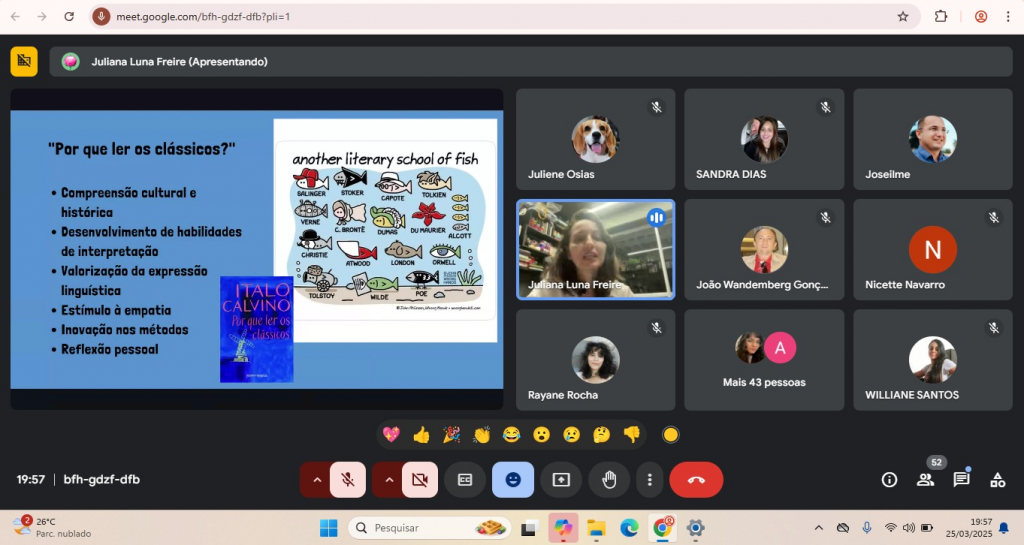Image resolution: width=1024 pixels, height=545 pixels.
Task: Expand video settings arrow beside camera
Action: 389,479
